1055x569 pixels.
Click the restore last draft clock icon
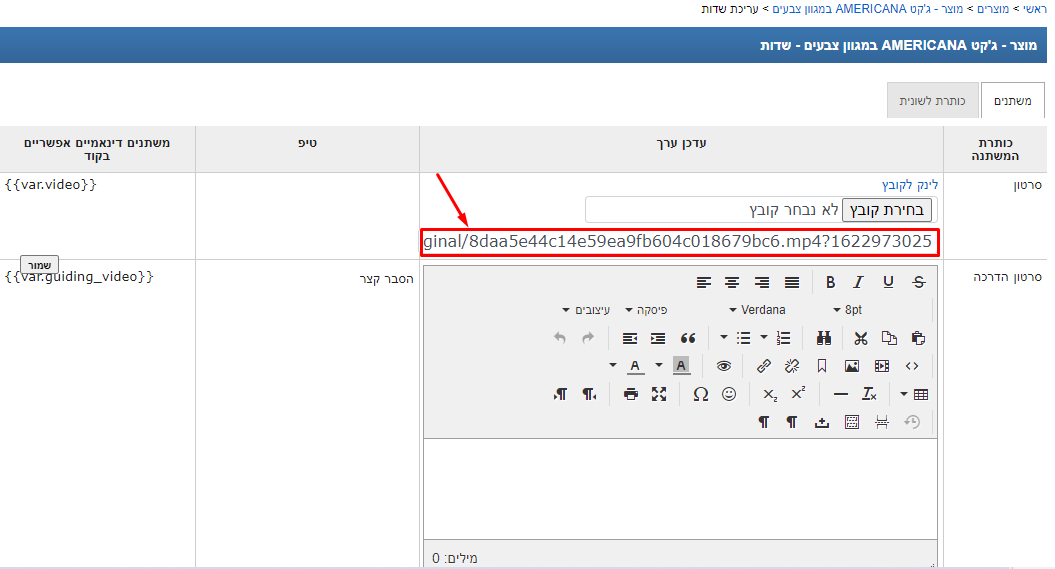(x=912, y=422)
